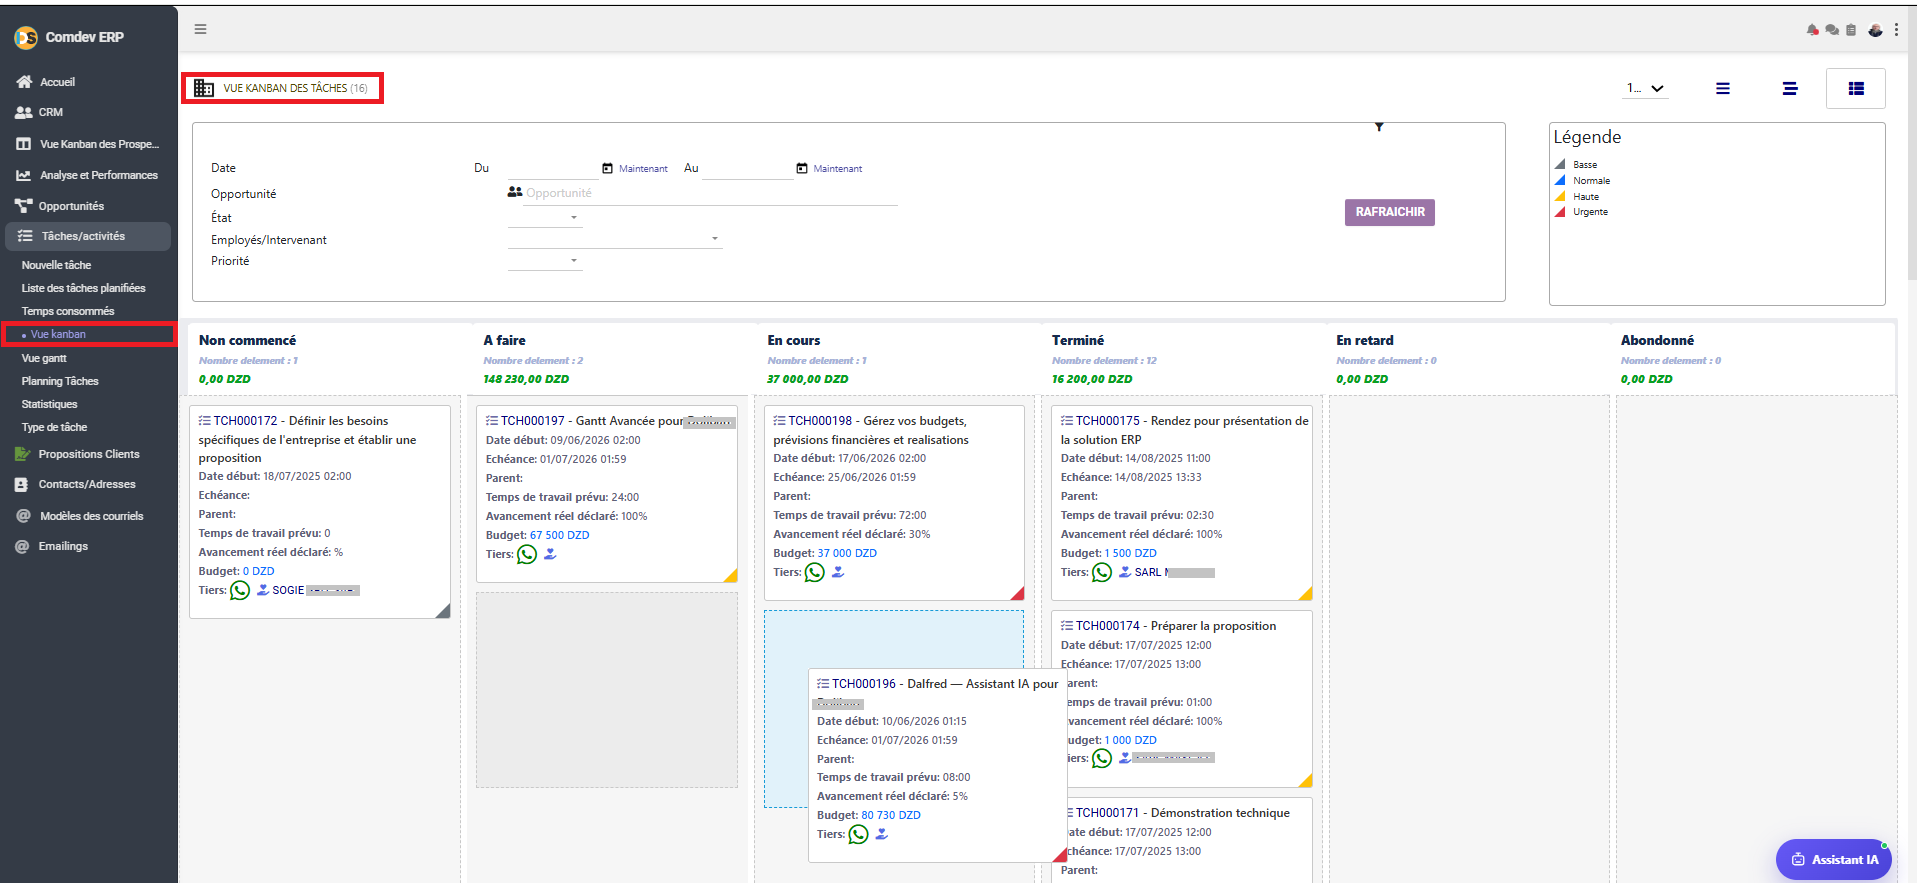Open the Priorité dropdown
The width and height of the screenshot is (1917, 883).
coord(545,260)
